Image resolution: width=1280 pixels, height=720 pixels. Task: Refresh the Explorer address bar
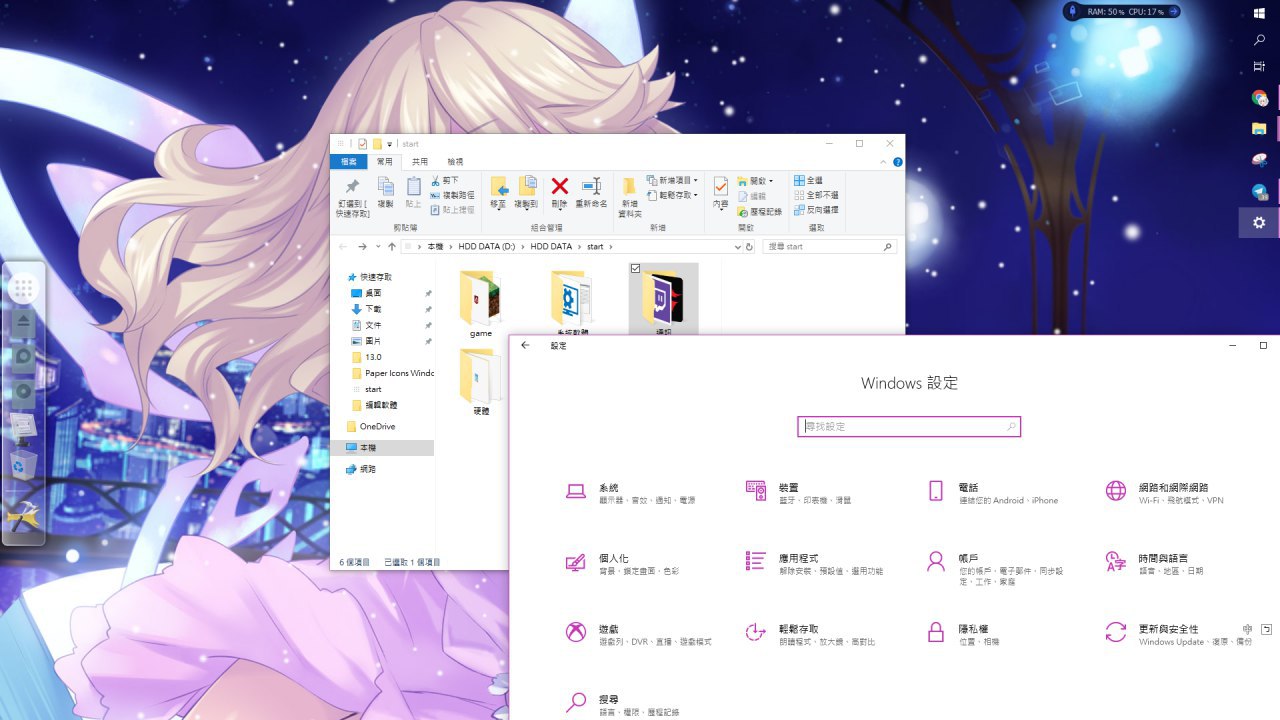pyautogui.click(x=751, y=246)
